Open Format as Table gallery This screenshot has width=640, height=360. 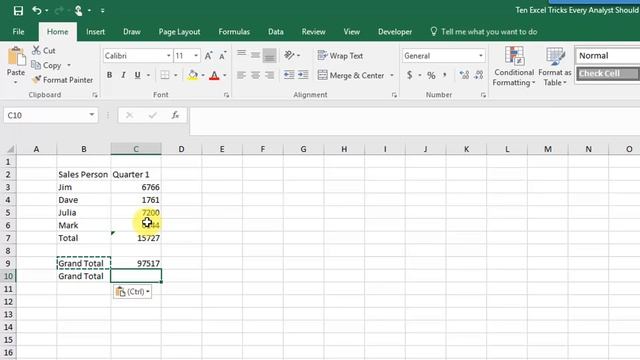555,66
